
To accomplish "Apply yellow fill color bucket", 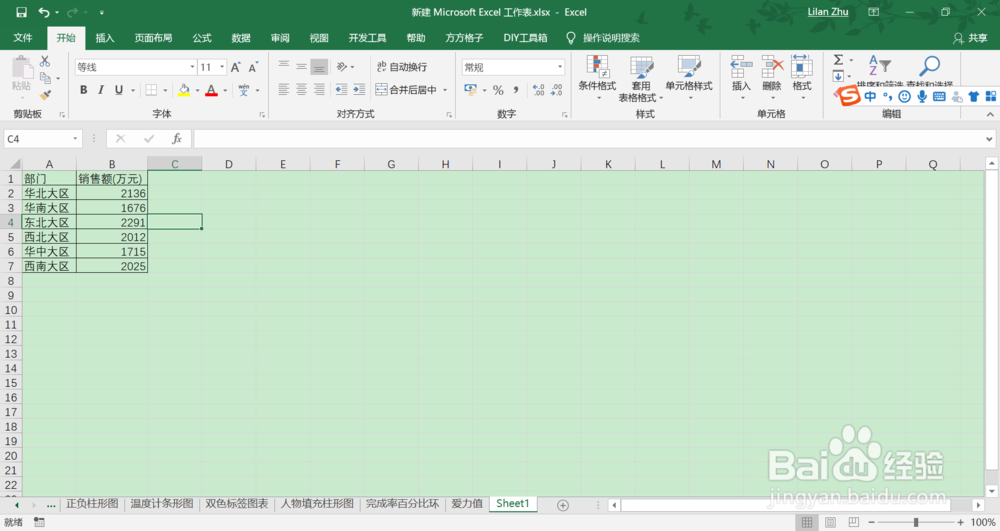I will pyautogui.click(x=184, y=90).
